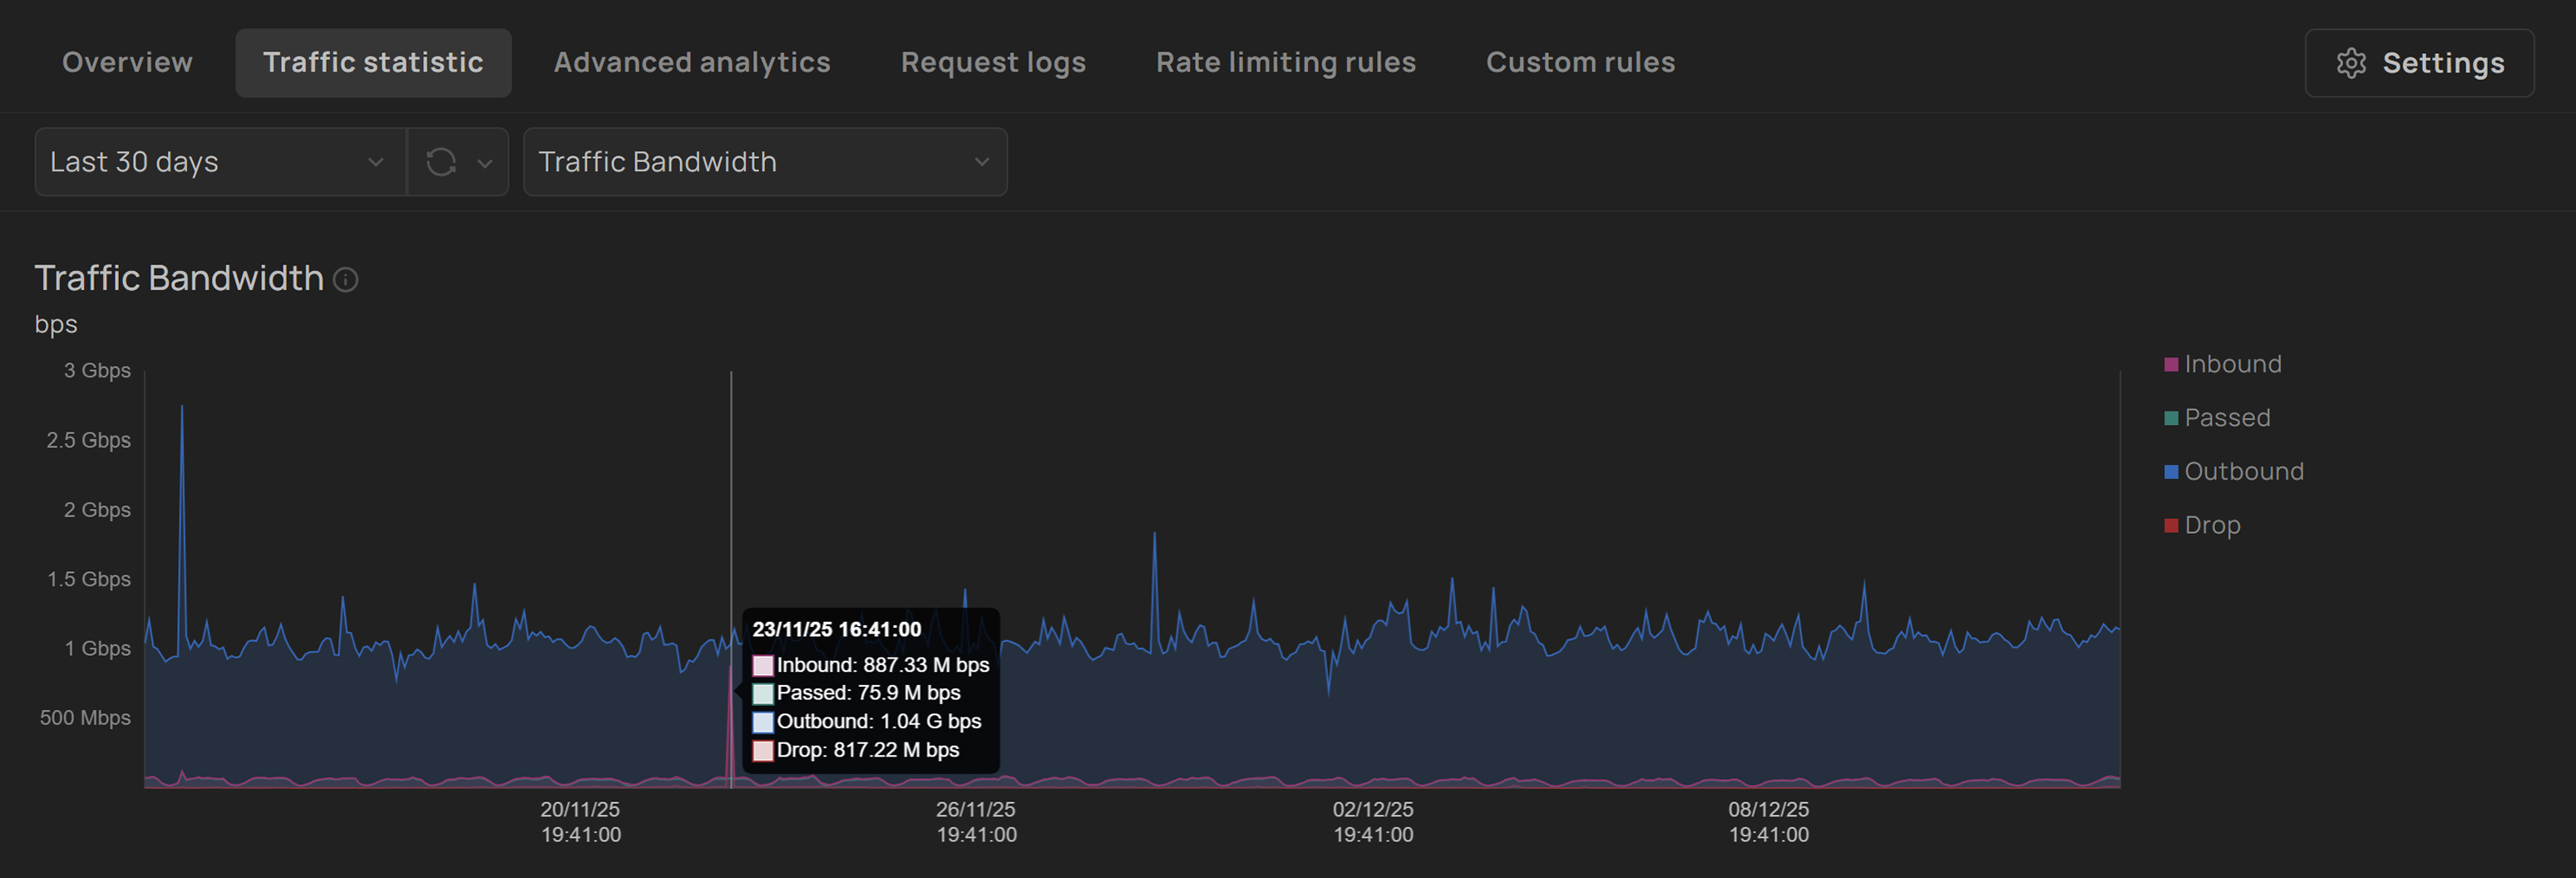This screenshot has height=878, width=2576.
Task: Expand the Last 30 days time range dropdown
Action: 220,162
